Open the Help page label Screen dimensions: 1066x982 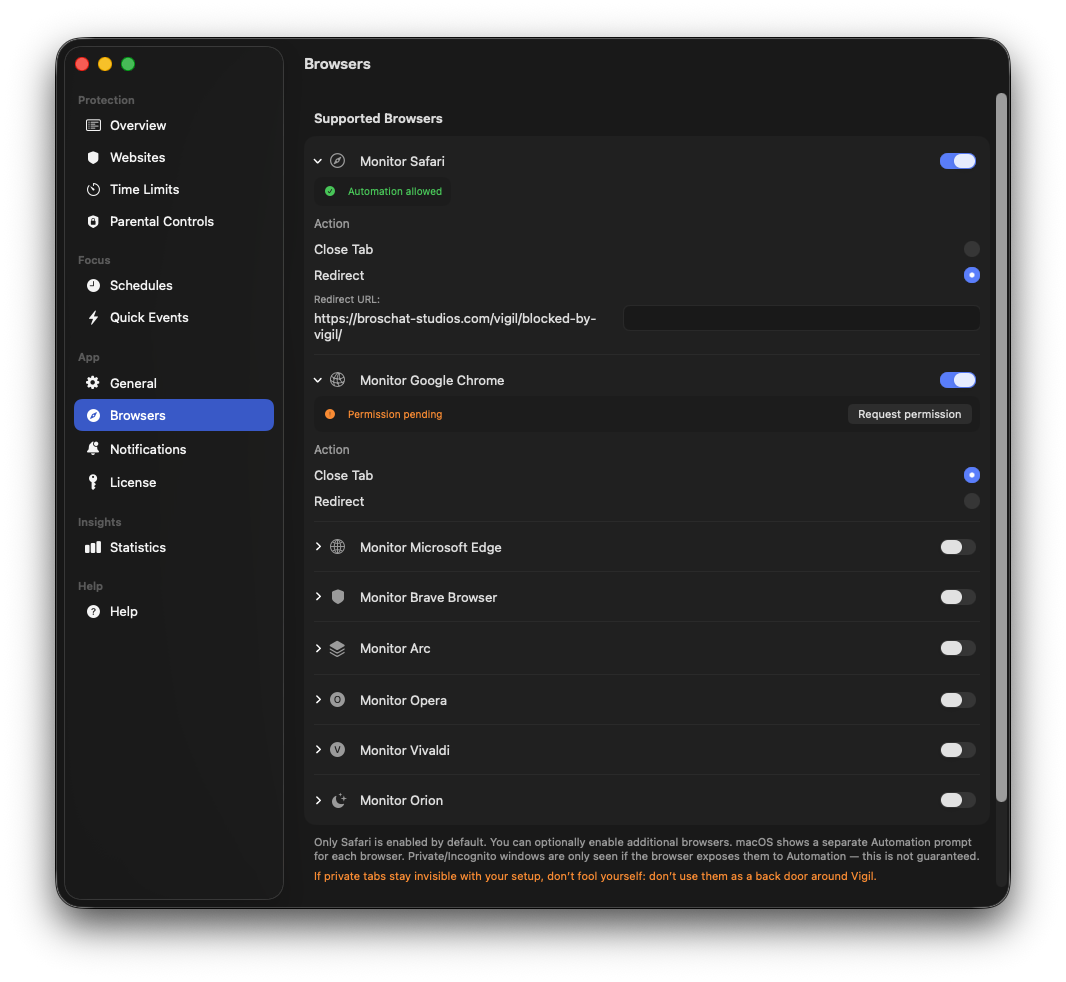point(124,611)
